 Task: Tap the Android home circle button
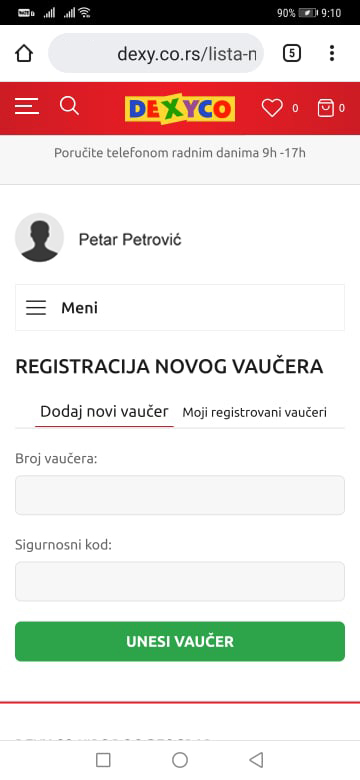[180, 760]
